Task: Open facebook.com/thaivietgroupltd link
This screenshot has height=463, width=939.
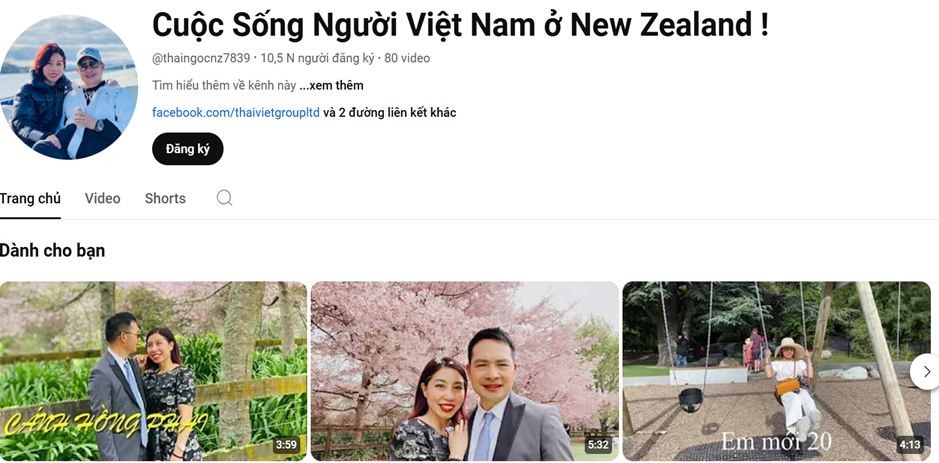Action: coord(236,112)
